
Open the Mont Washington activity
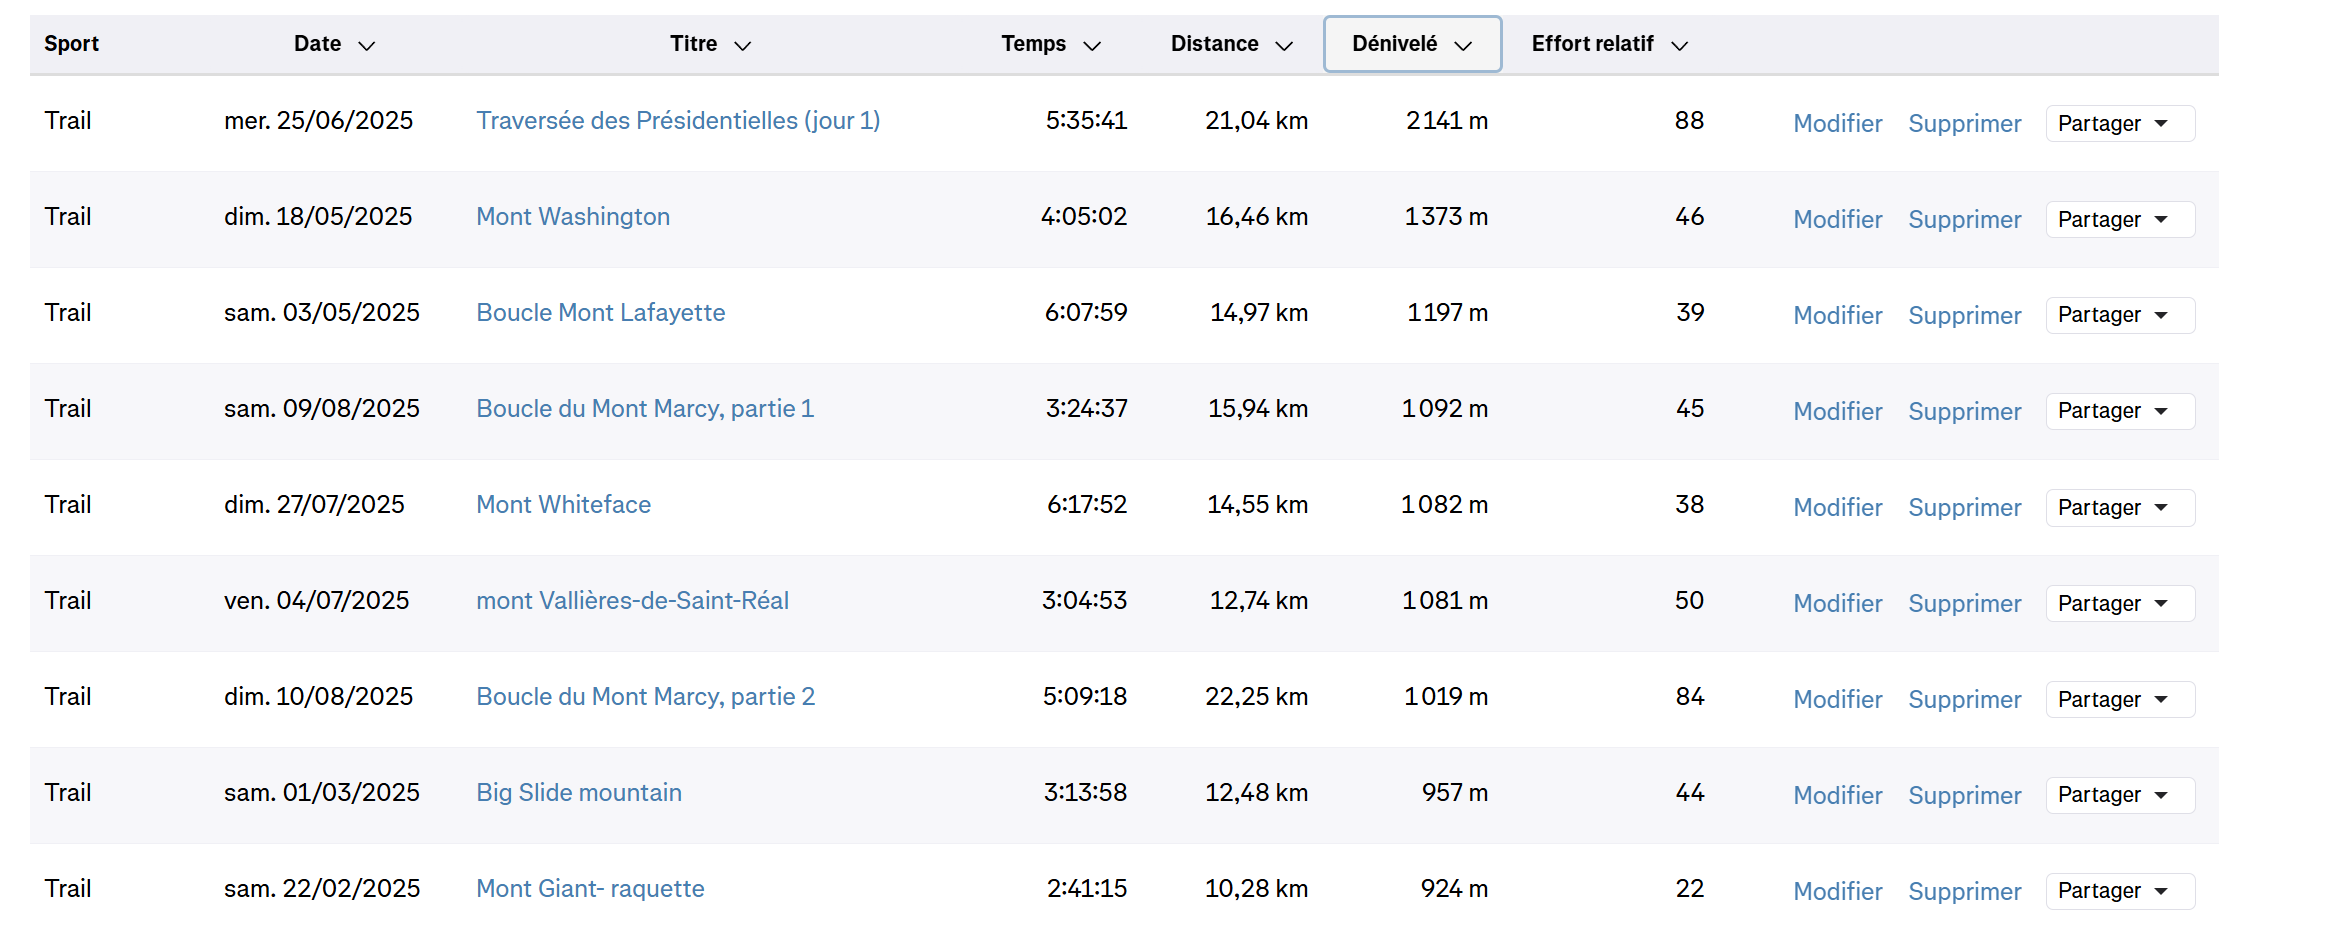tap(572, 217)
